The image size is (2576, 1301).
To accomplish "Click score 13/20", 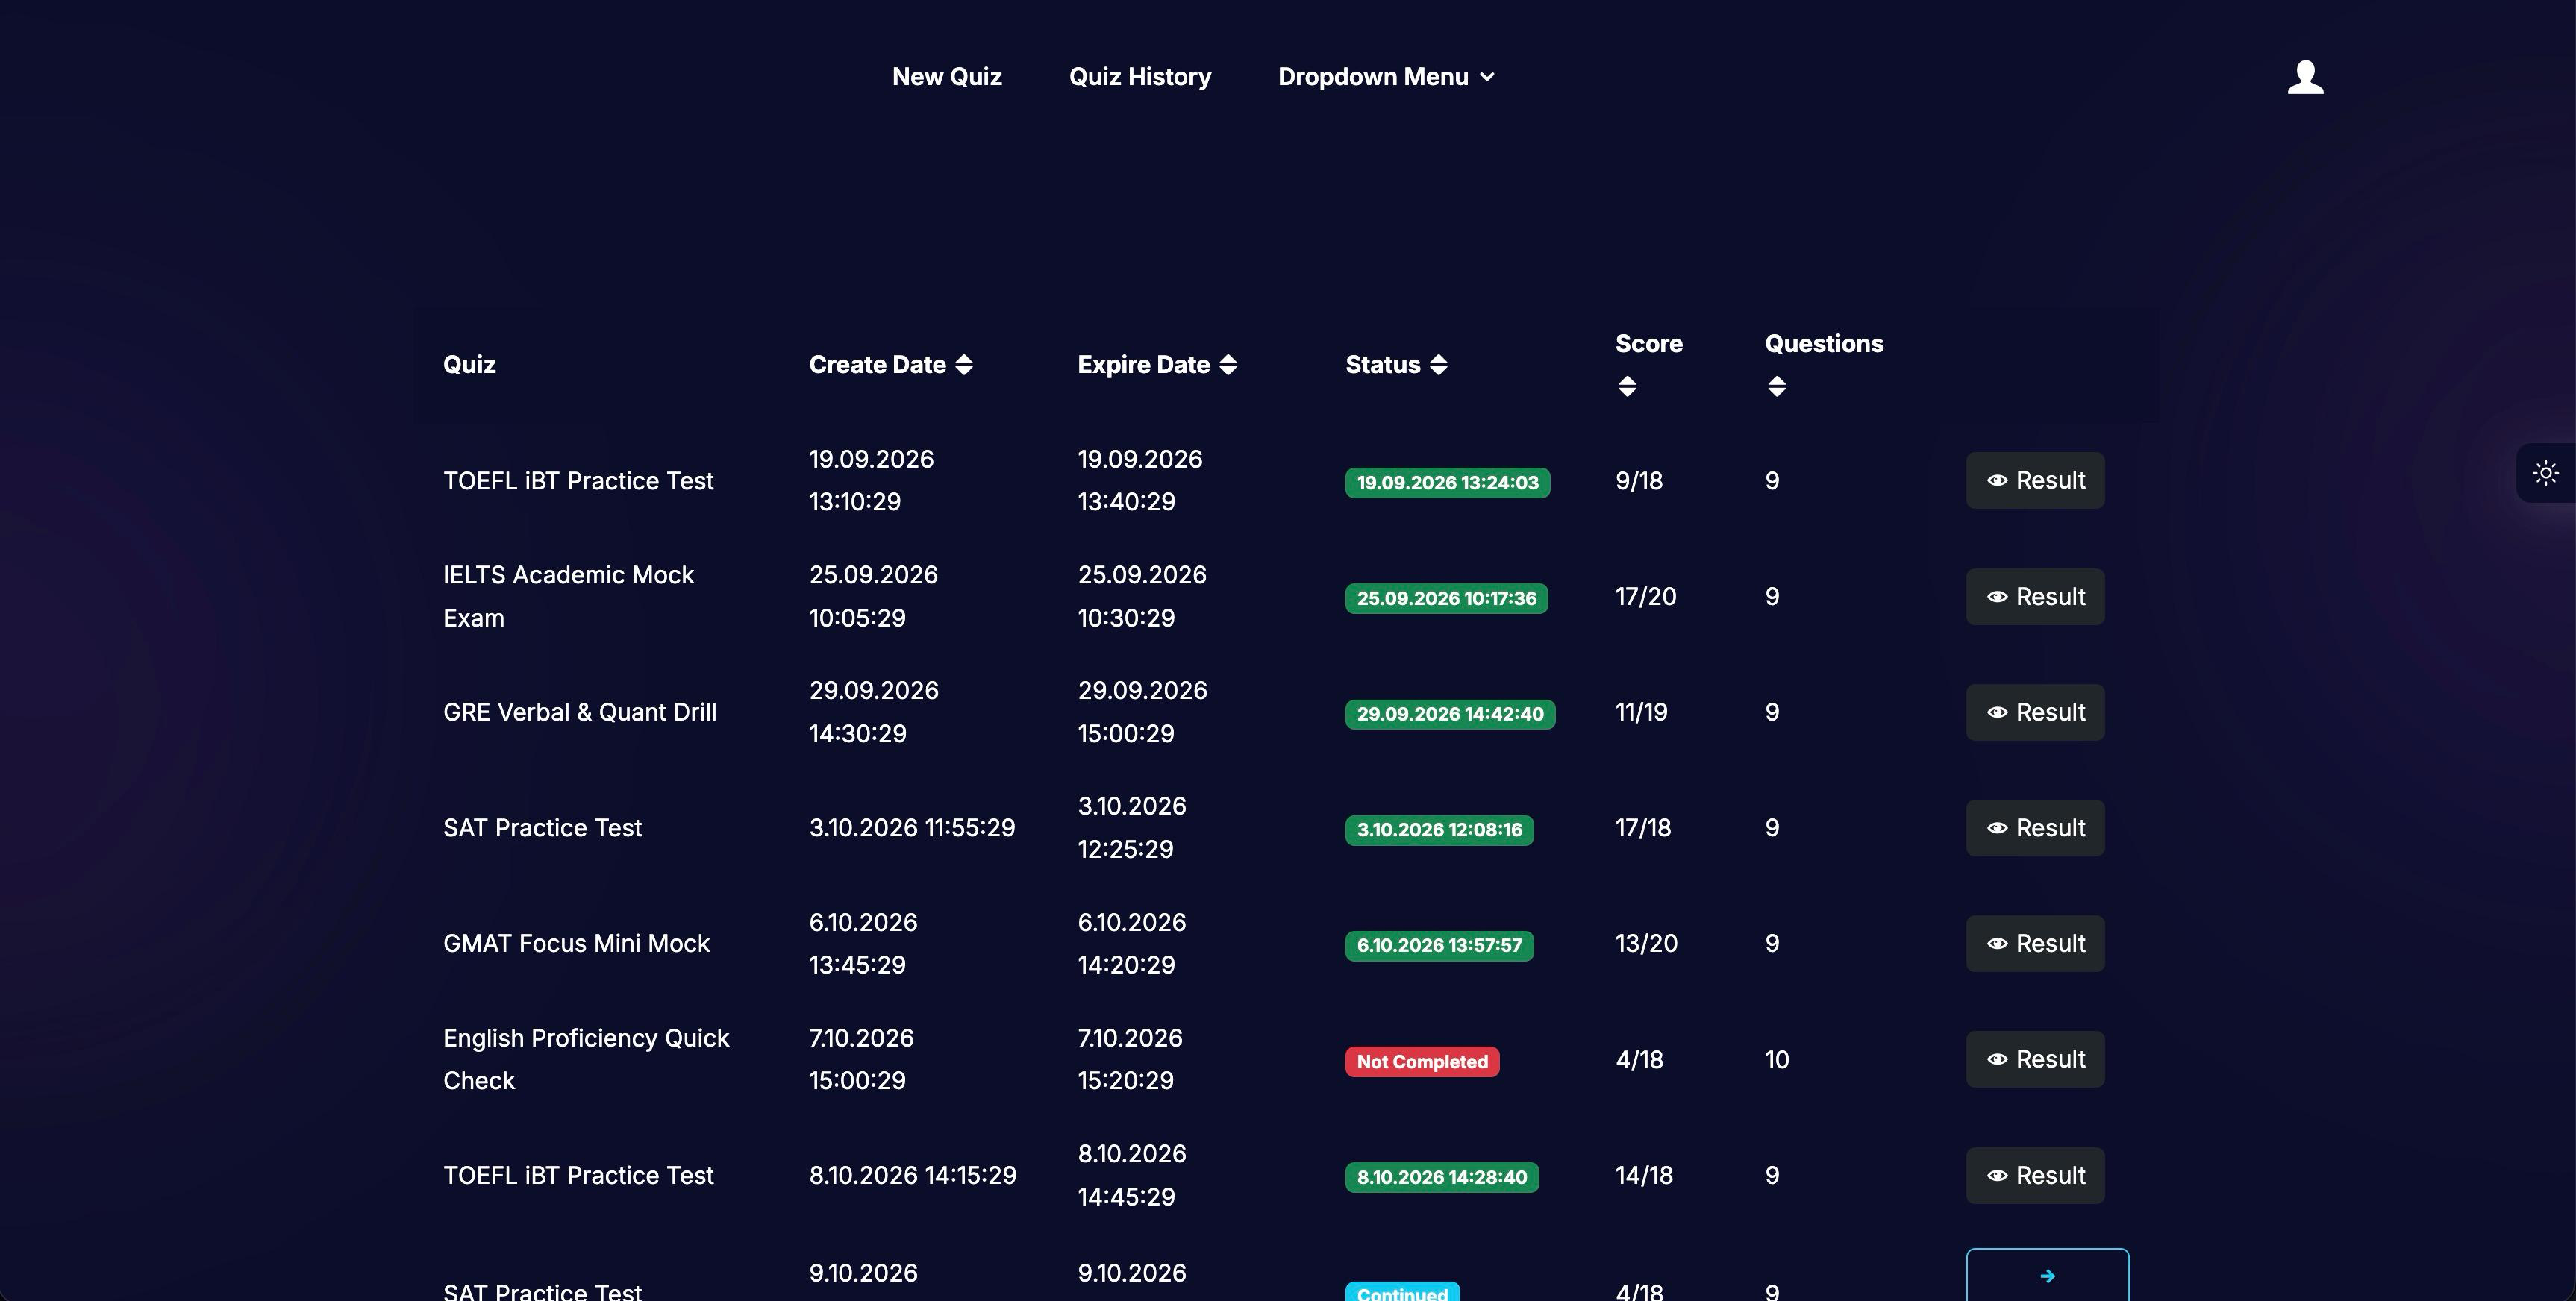I will click(x=1646, y=944).
